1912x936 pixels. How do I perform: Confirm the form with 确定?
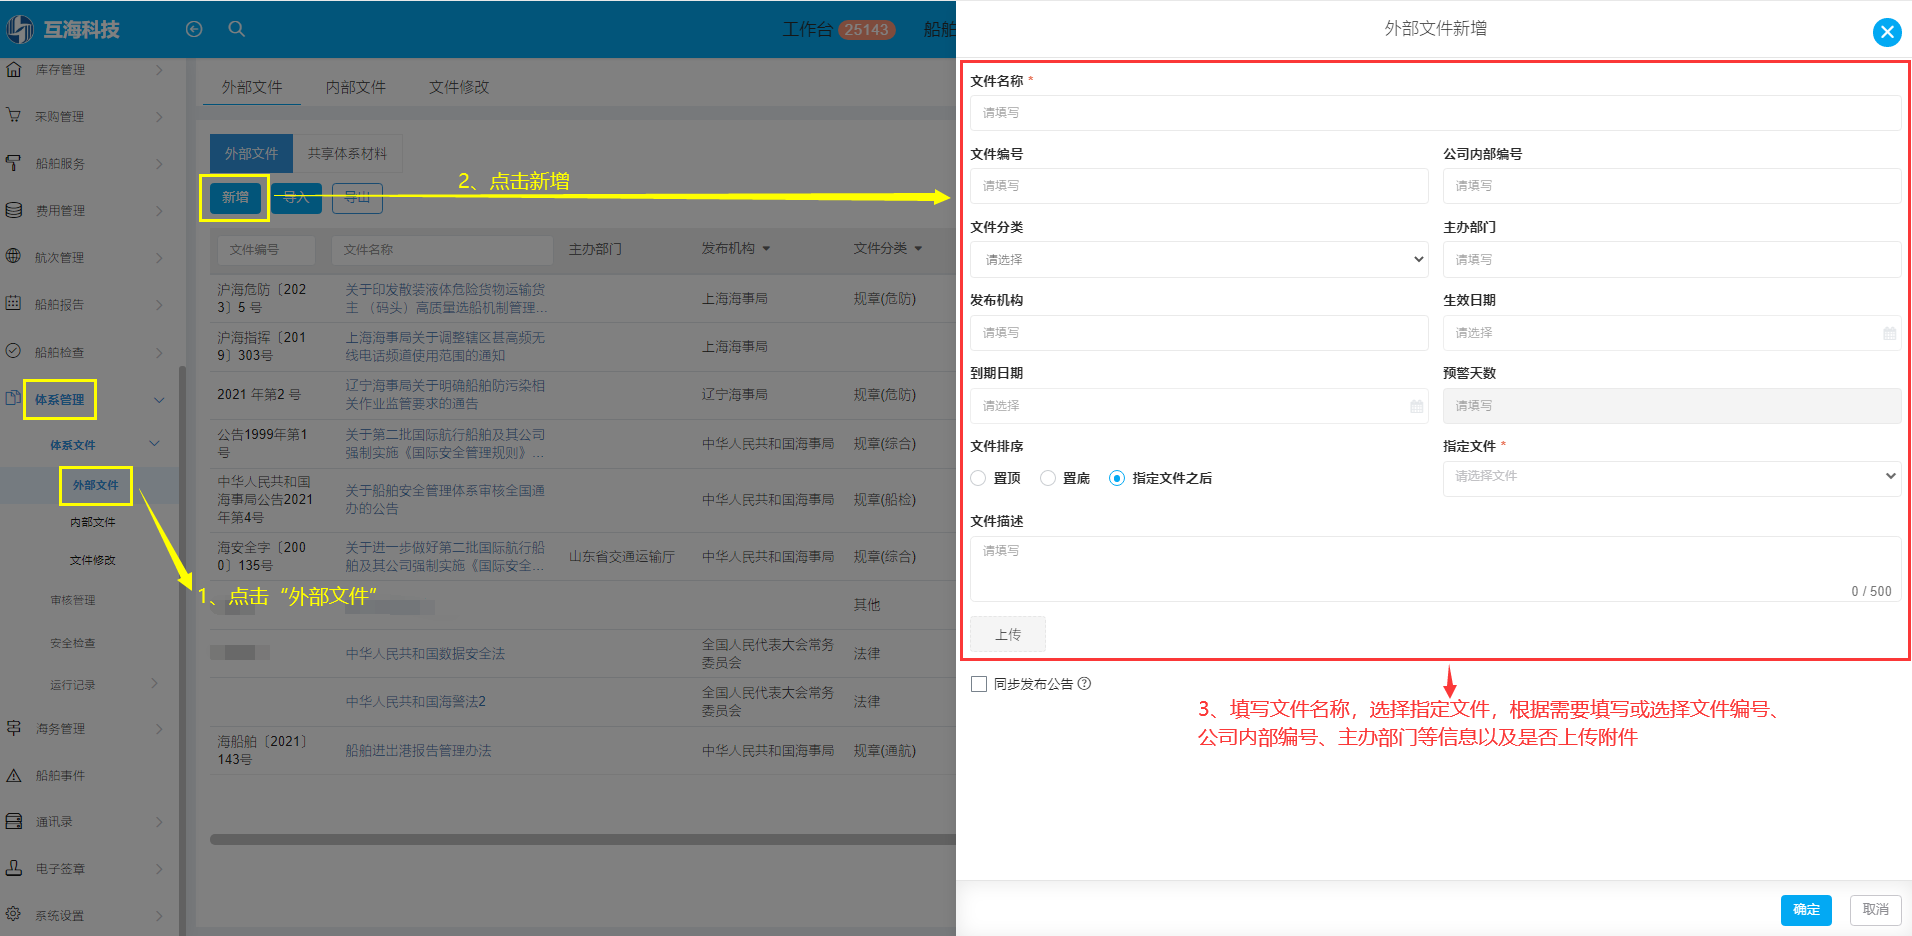point(1806,909)
